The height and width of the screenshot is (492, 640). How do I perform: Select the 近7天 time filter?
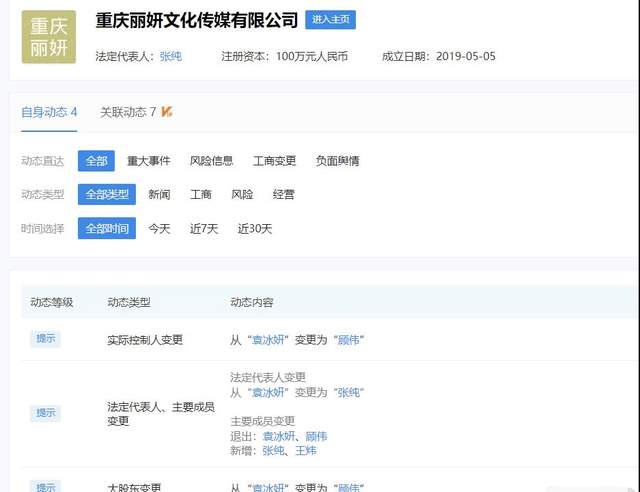[204, 229]
